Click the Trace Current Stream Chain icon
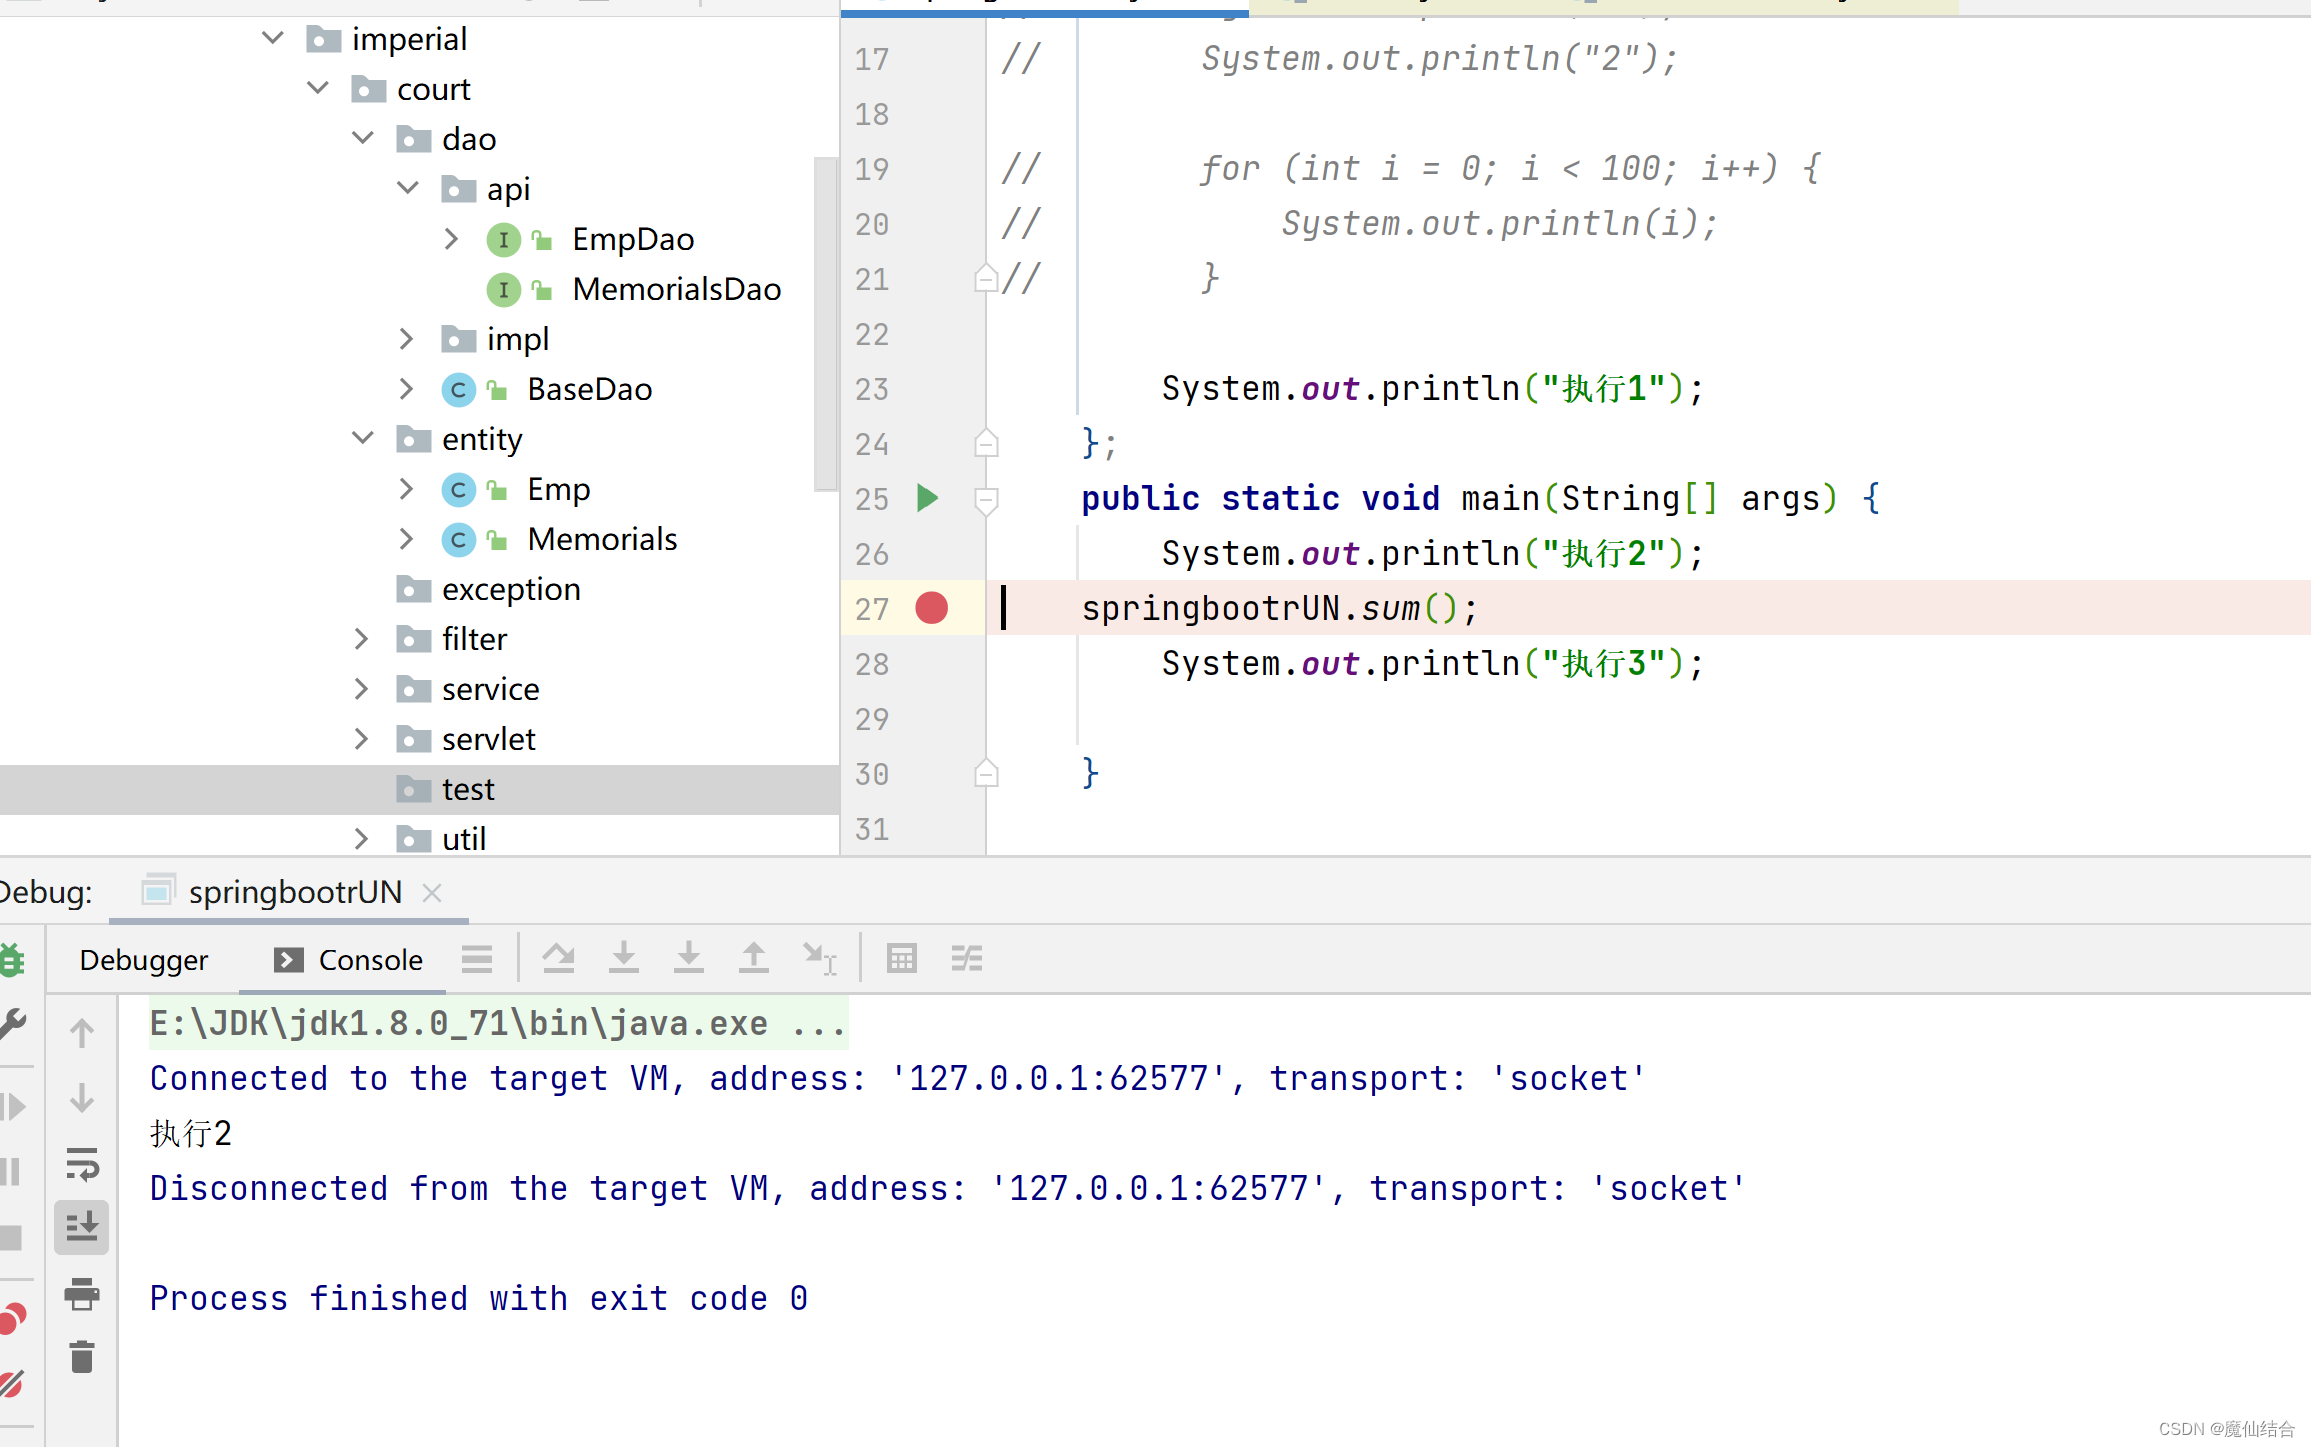Image resolution: width=2311 pixels, height=1447 pixels. (x=966, y=959)
